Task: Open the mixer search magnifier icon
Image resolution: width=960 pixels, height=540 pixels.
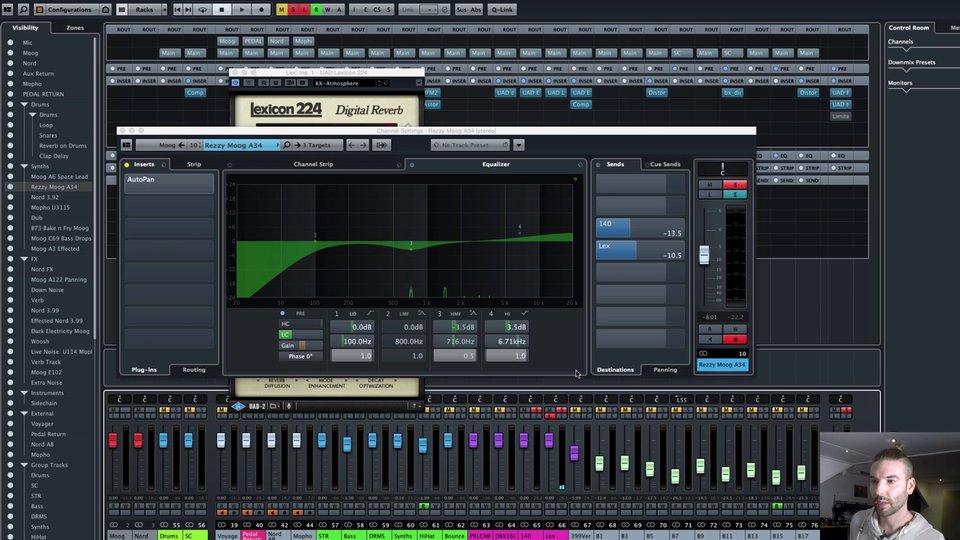Action: tap(23, 9)
